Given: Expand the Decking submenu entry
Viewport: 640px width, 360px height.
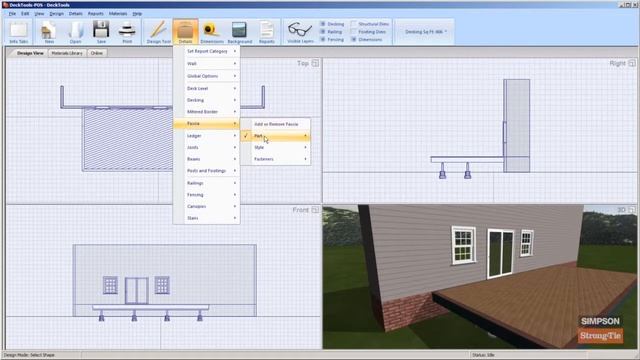Looking at the screenshot, I should pos(207,100).
